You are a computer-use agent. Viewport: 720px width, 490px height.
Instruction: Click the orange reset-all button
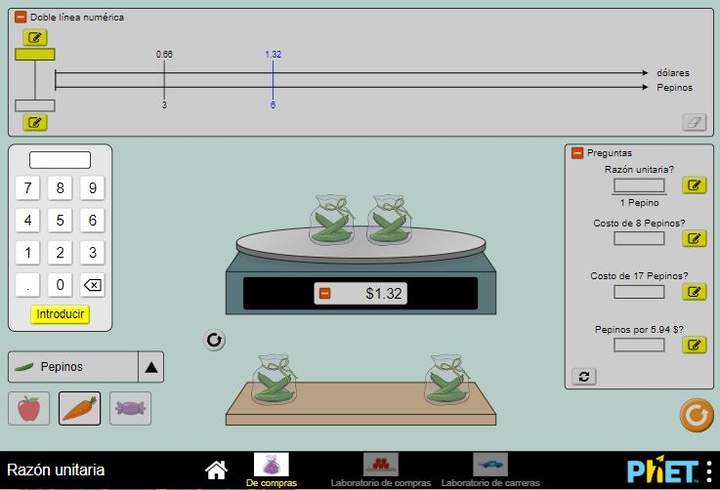click(696, 414)
